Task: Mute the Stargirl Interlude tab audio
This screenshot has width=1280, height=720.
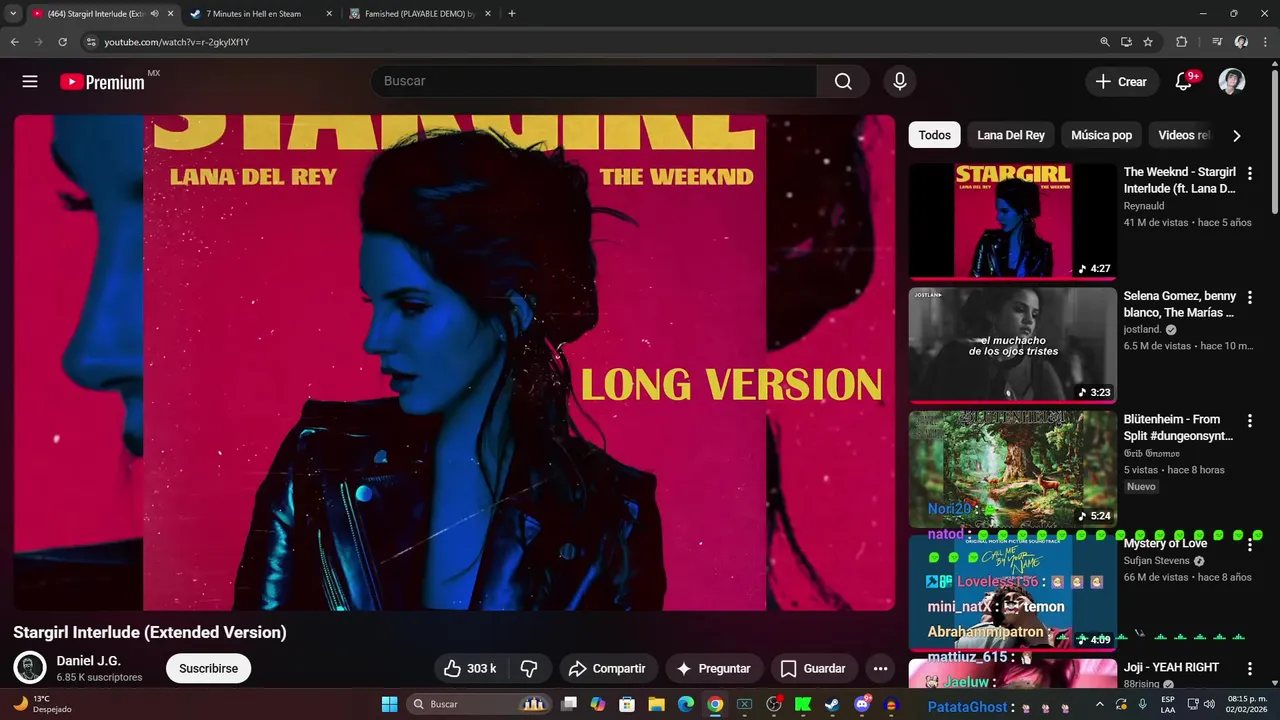Action: pos(154,14)
